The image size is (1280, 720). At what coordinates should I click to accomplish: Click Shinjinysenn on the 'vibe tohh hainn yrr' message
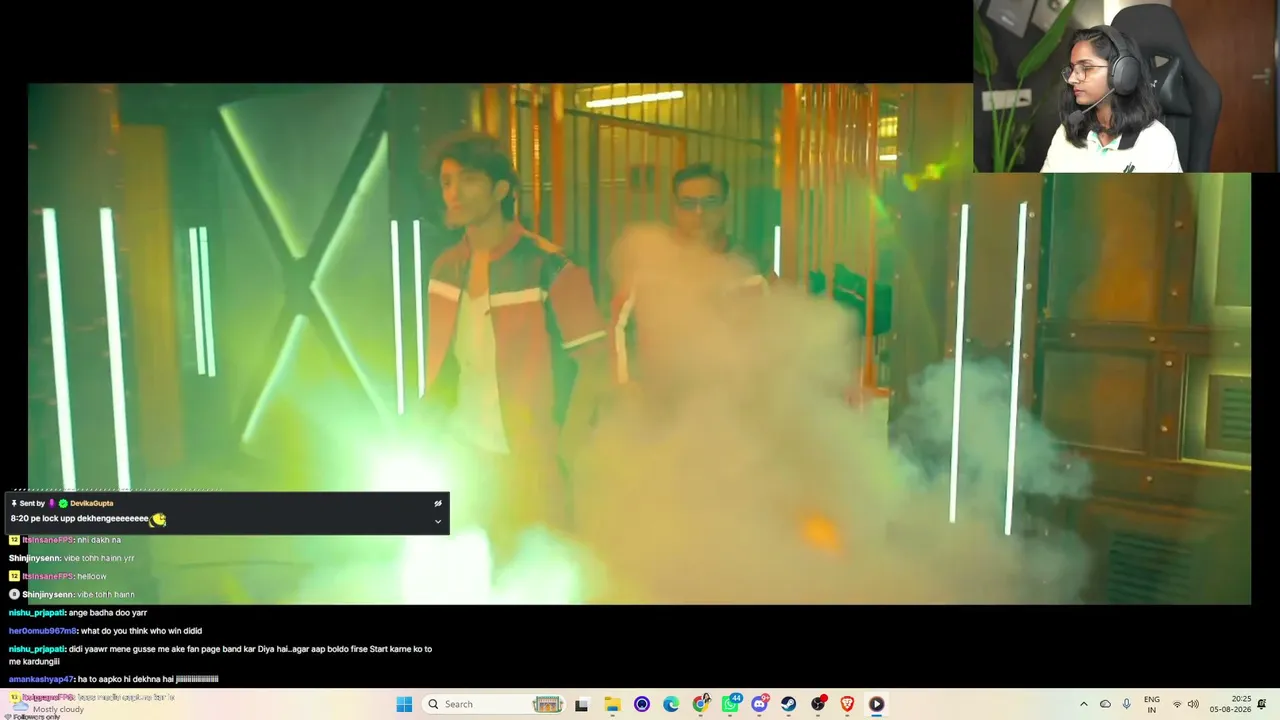34,558
